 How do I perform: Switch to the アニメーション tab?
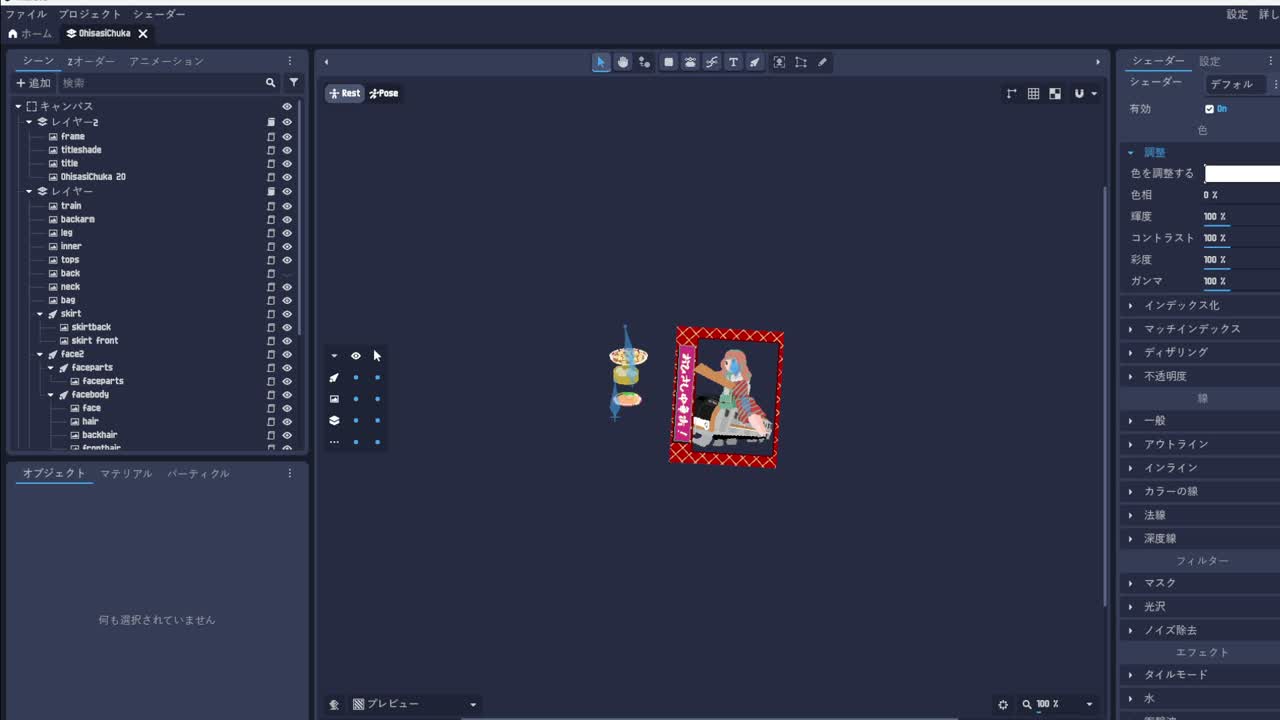(x=166, y=61)
